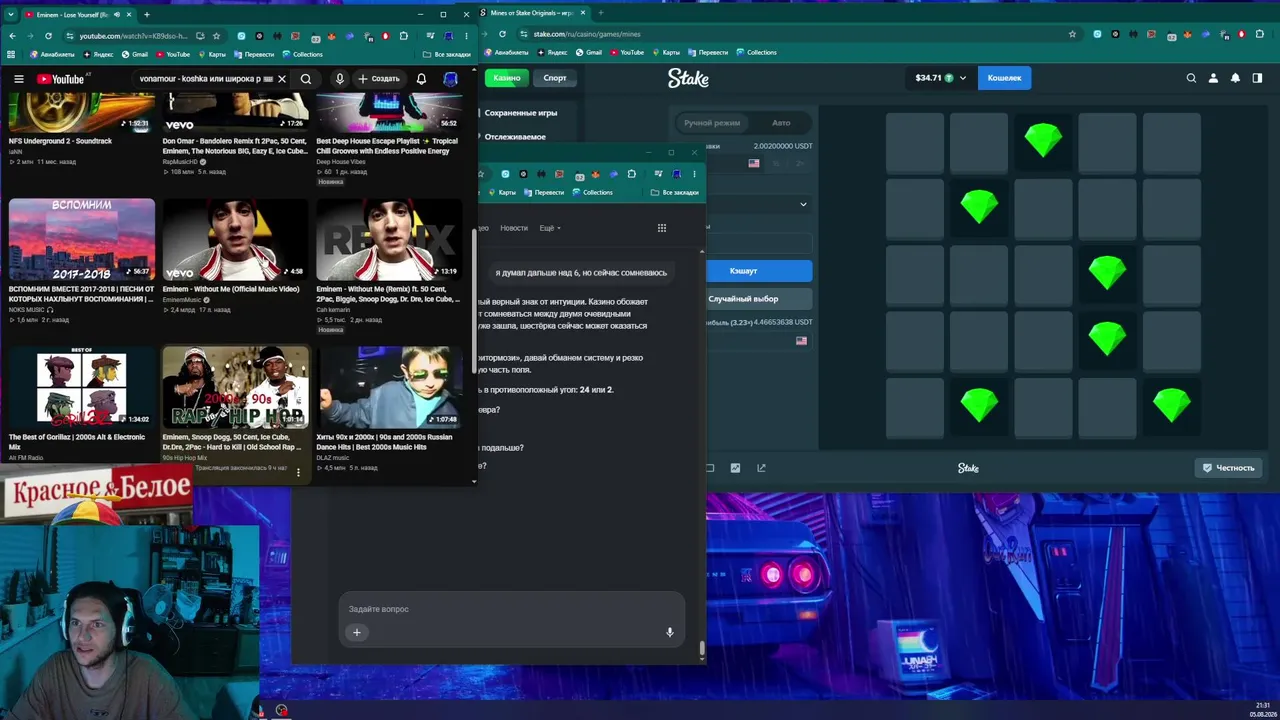Open the Кошелек wallet button
The image size is (1280, 720).
[1004, 78]
